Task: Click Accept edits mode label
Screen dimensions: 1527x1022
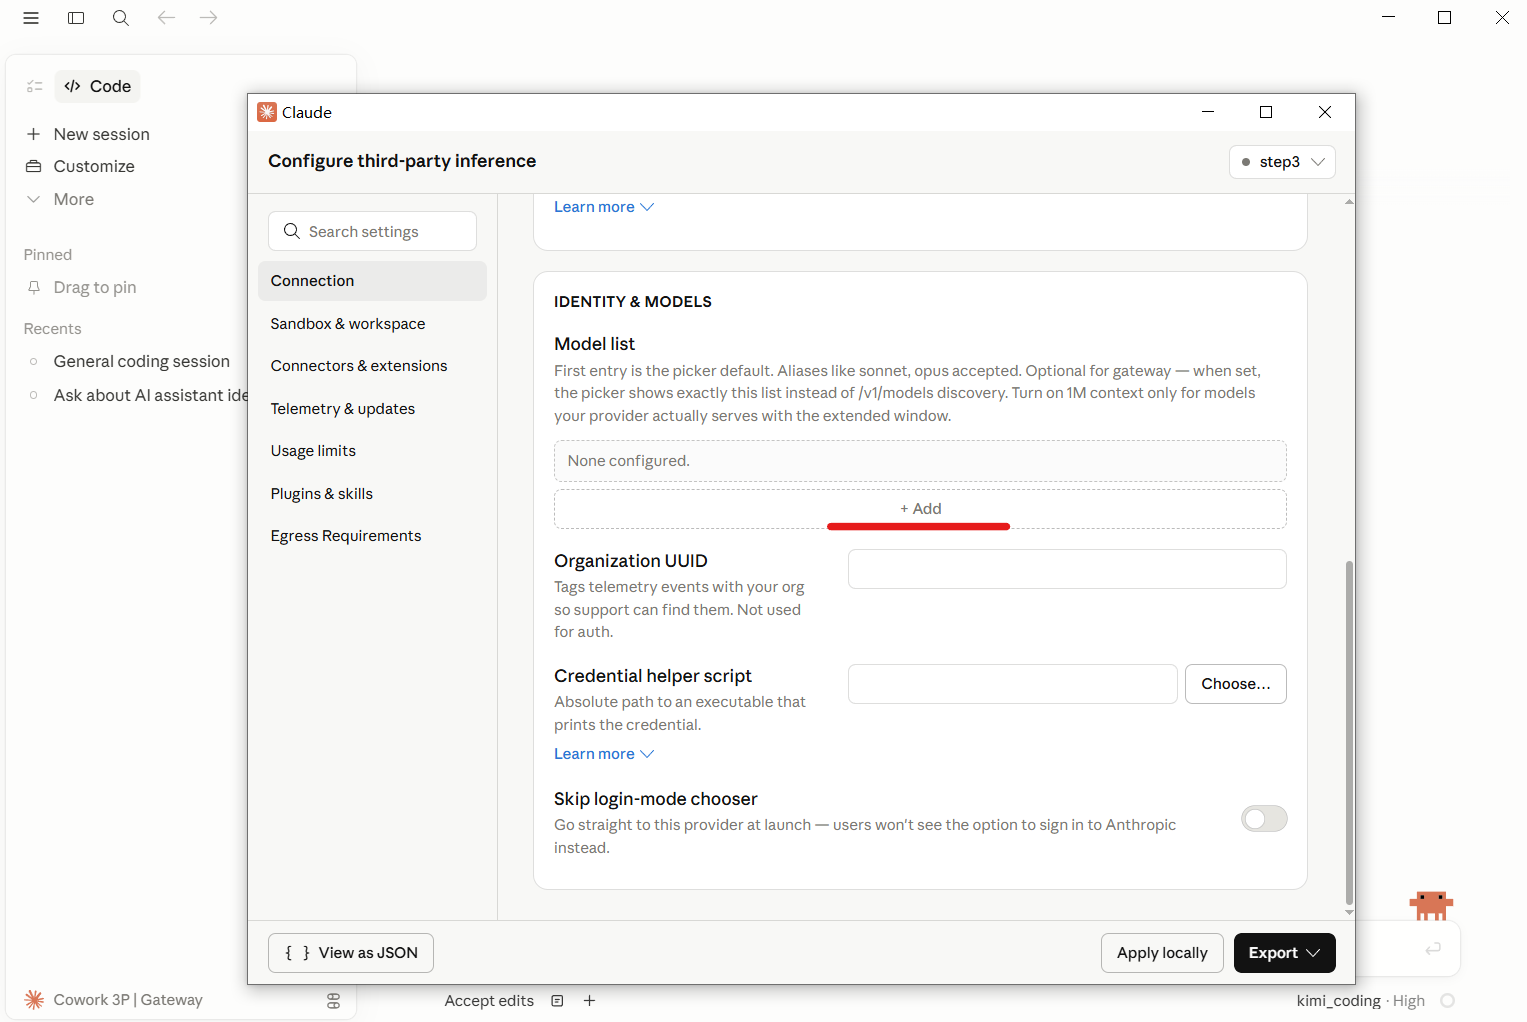Action: pyautogui.click(x=489, y=1000)
